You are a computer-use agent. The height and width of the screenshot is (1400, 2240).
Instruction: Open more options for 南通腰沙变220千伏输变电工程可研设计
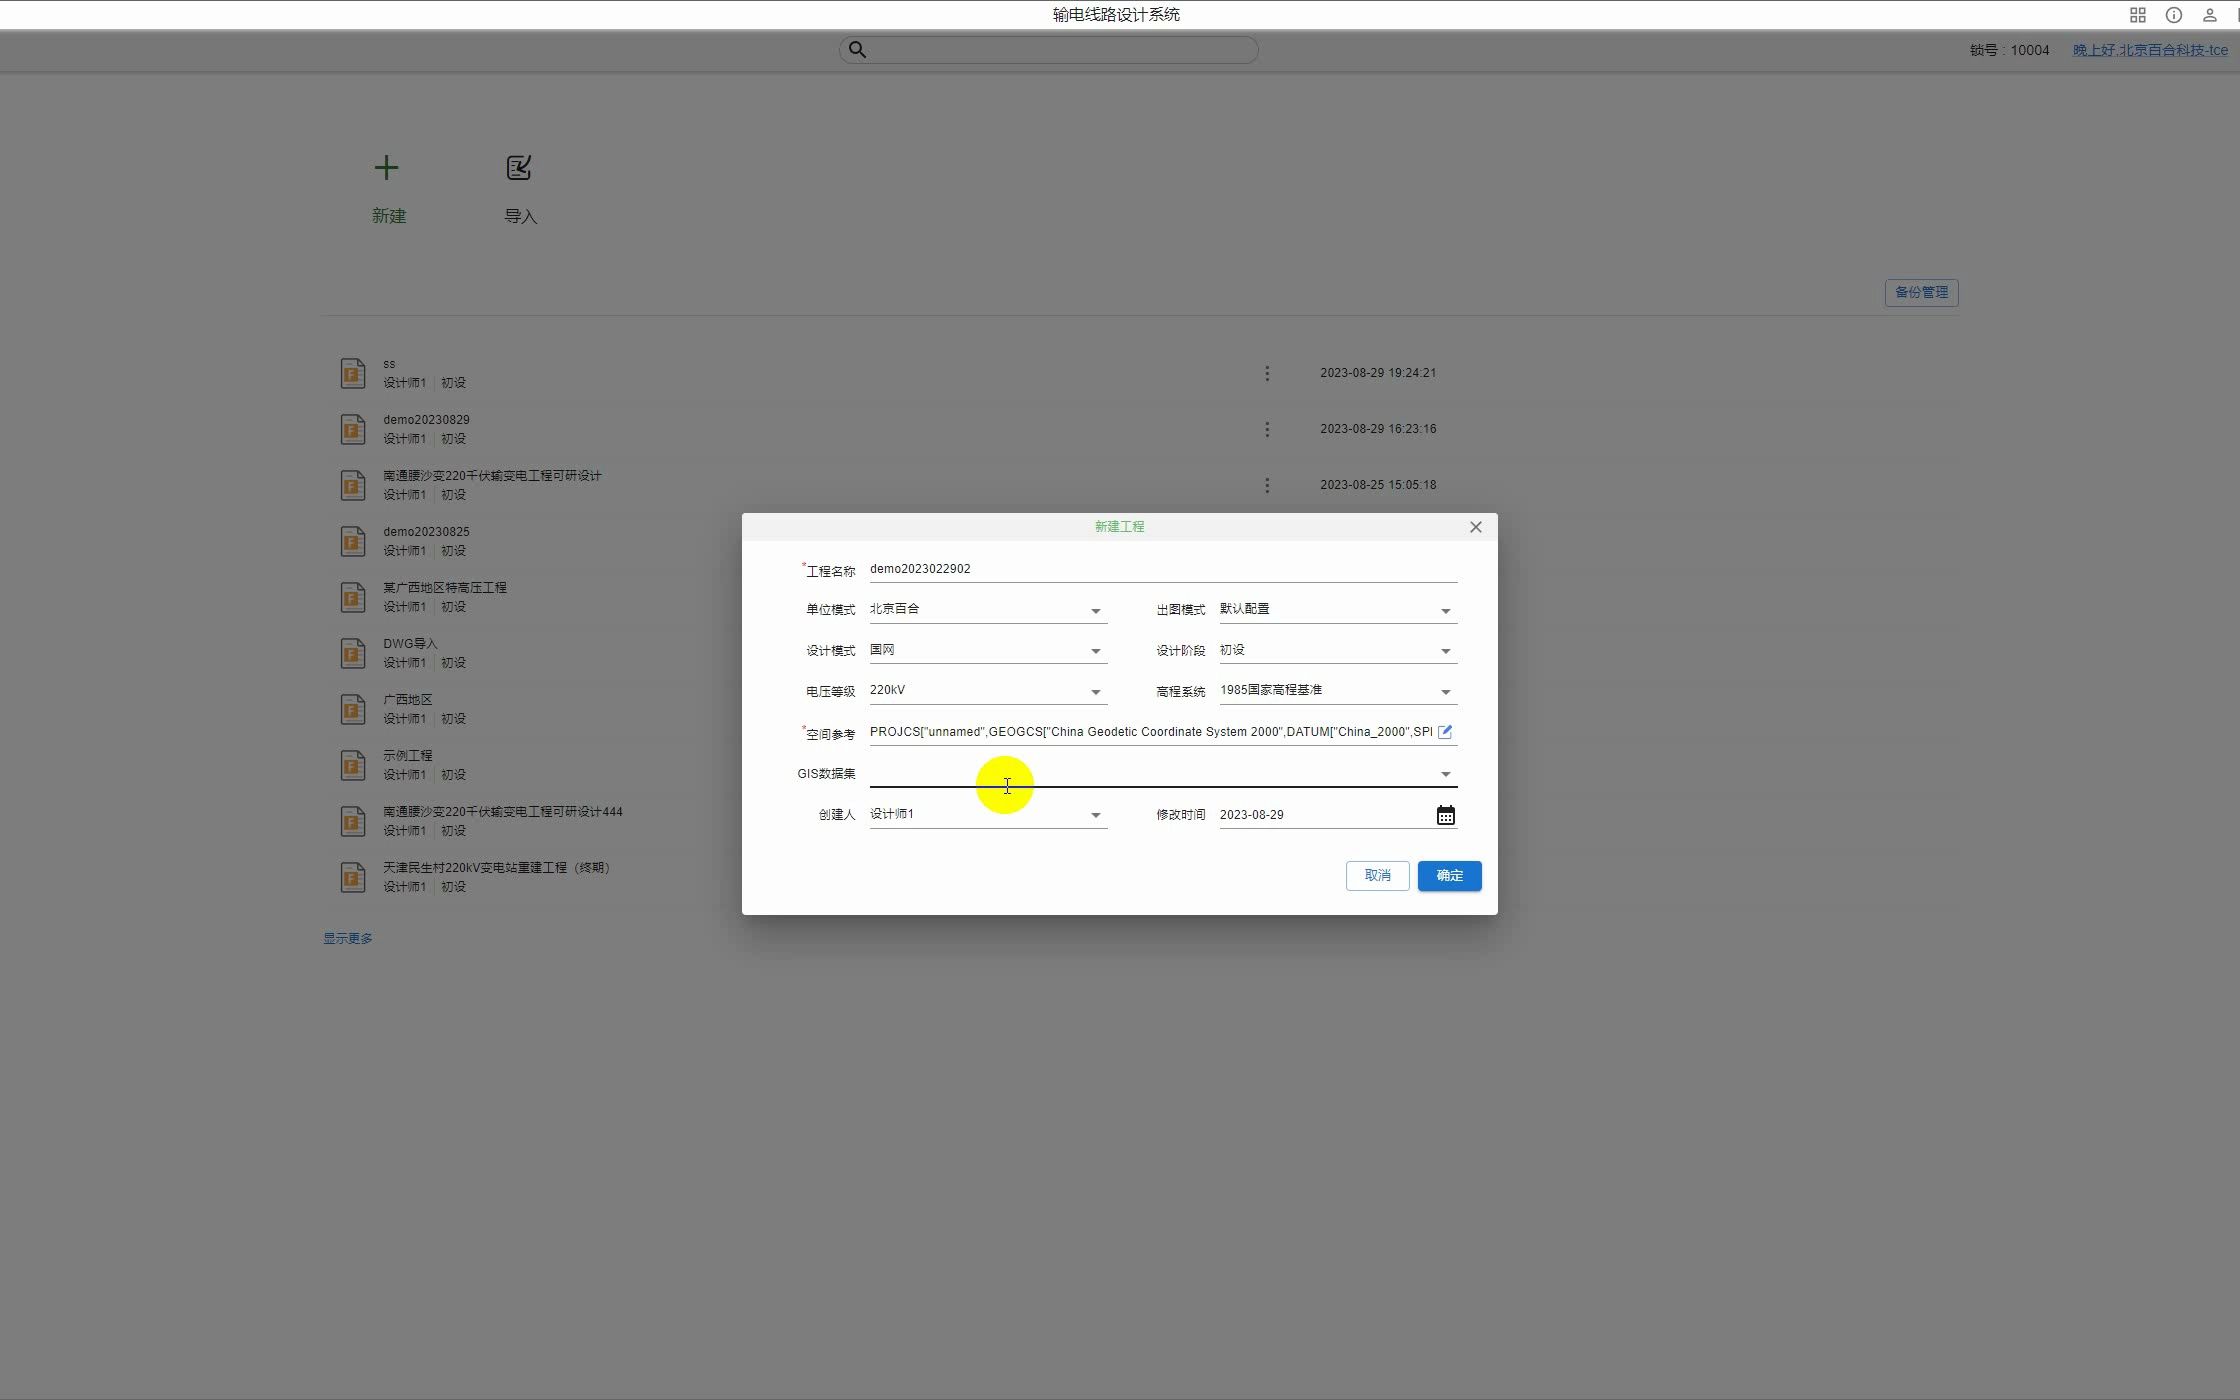(1267, 485)
